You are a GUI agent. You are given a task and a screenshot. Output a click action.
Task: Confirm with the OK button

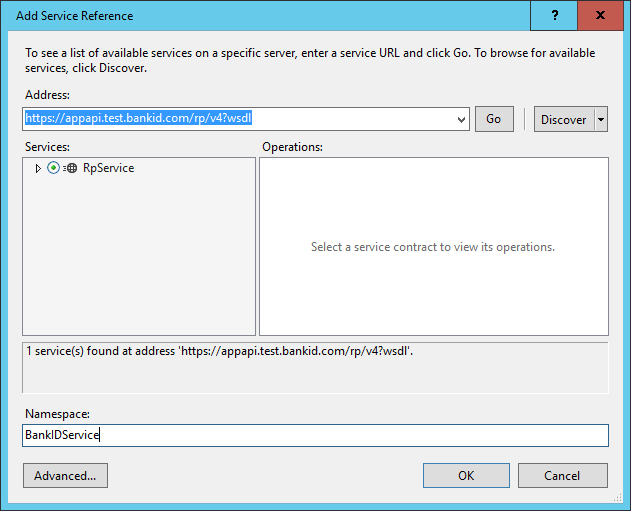click(x=466, y=475)
